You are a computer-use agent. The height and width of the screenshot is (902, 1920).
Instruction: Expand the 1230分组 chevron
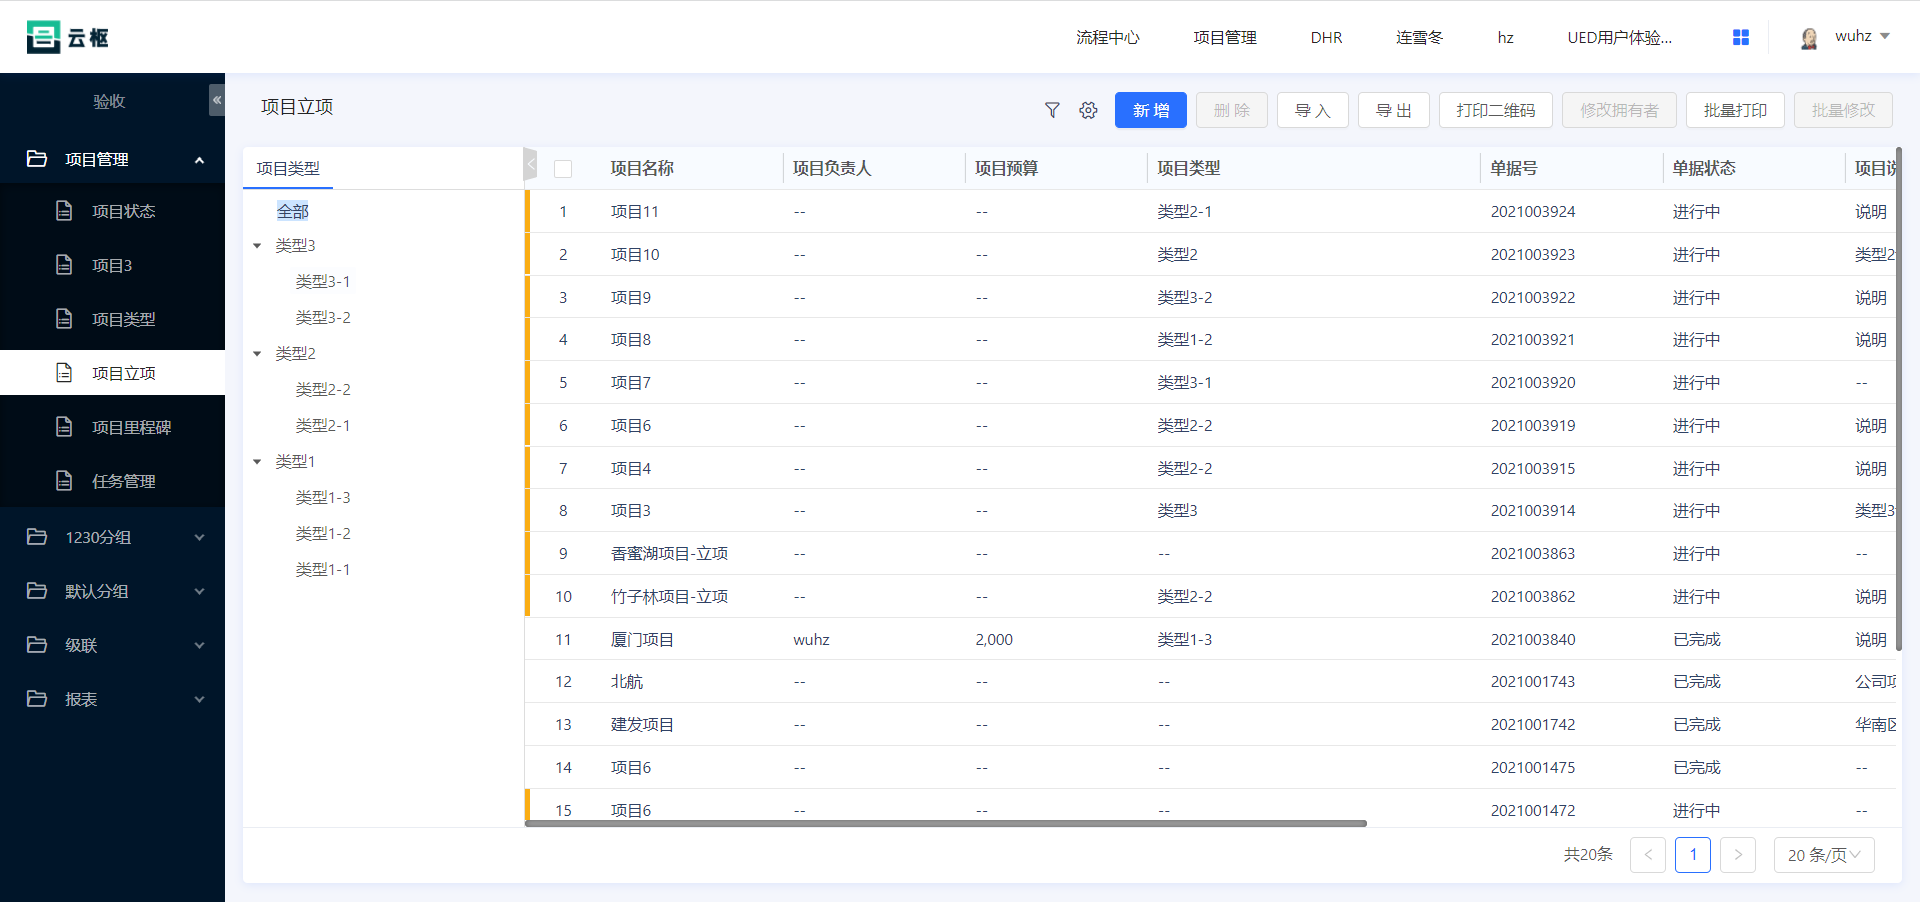[199, 537]
